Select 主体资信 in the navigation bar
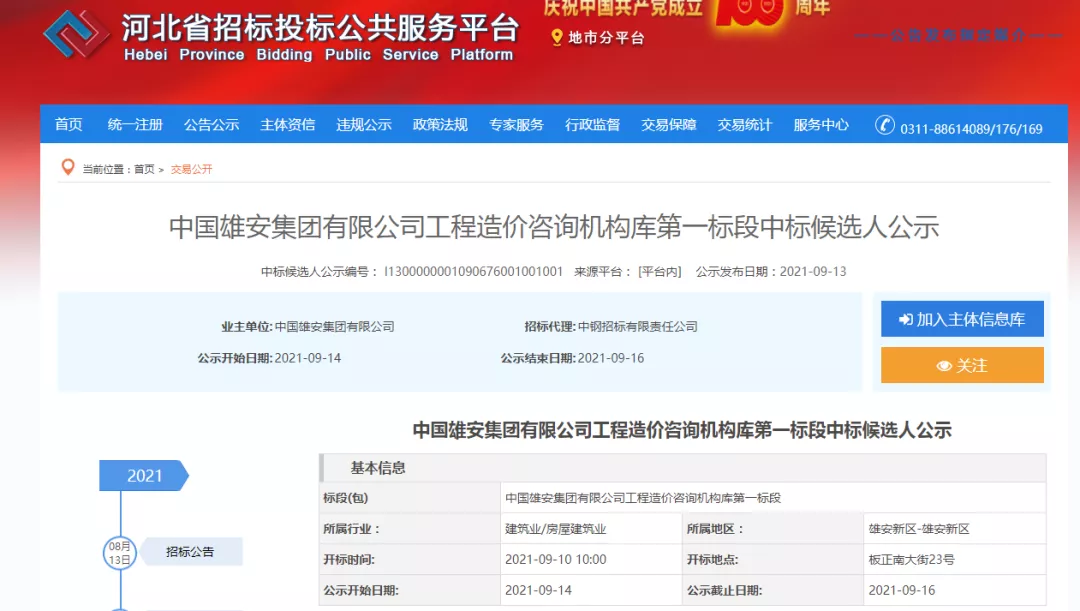 click(x=288, y=125)
